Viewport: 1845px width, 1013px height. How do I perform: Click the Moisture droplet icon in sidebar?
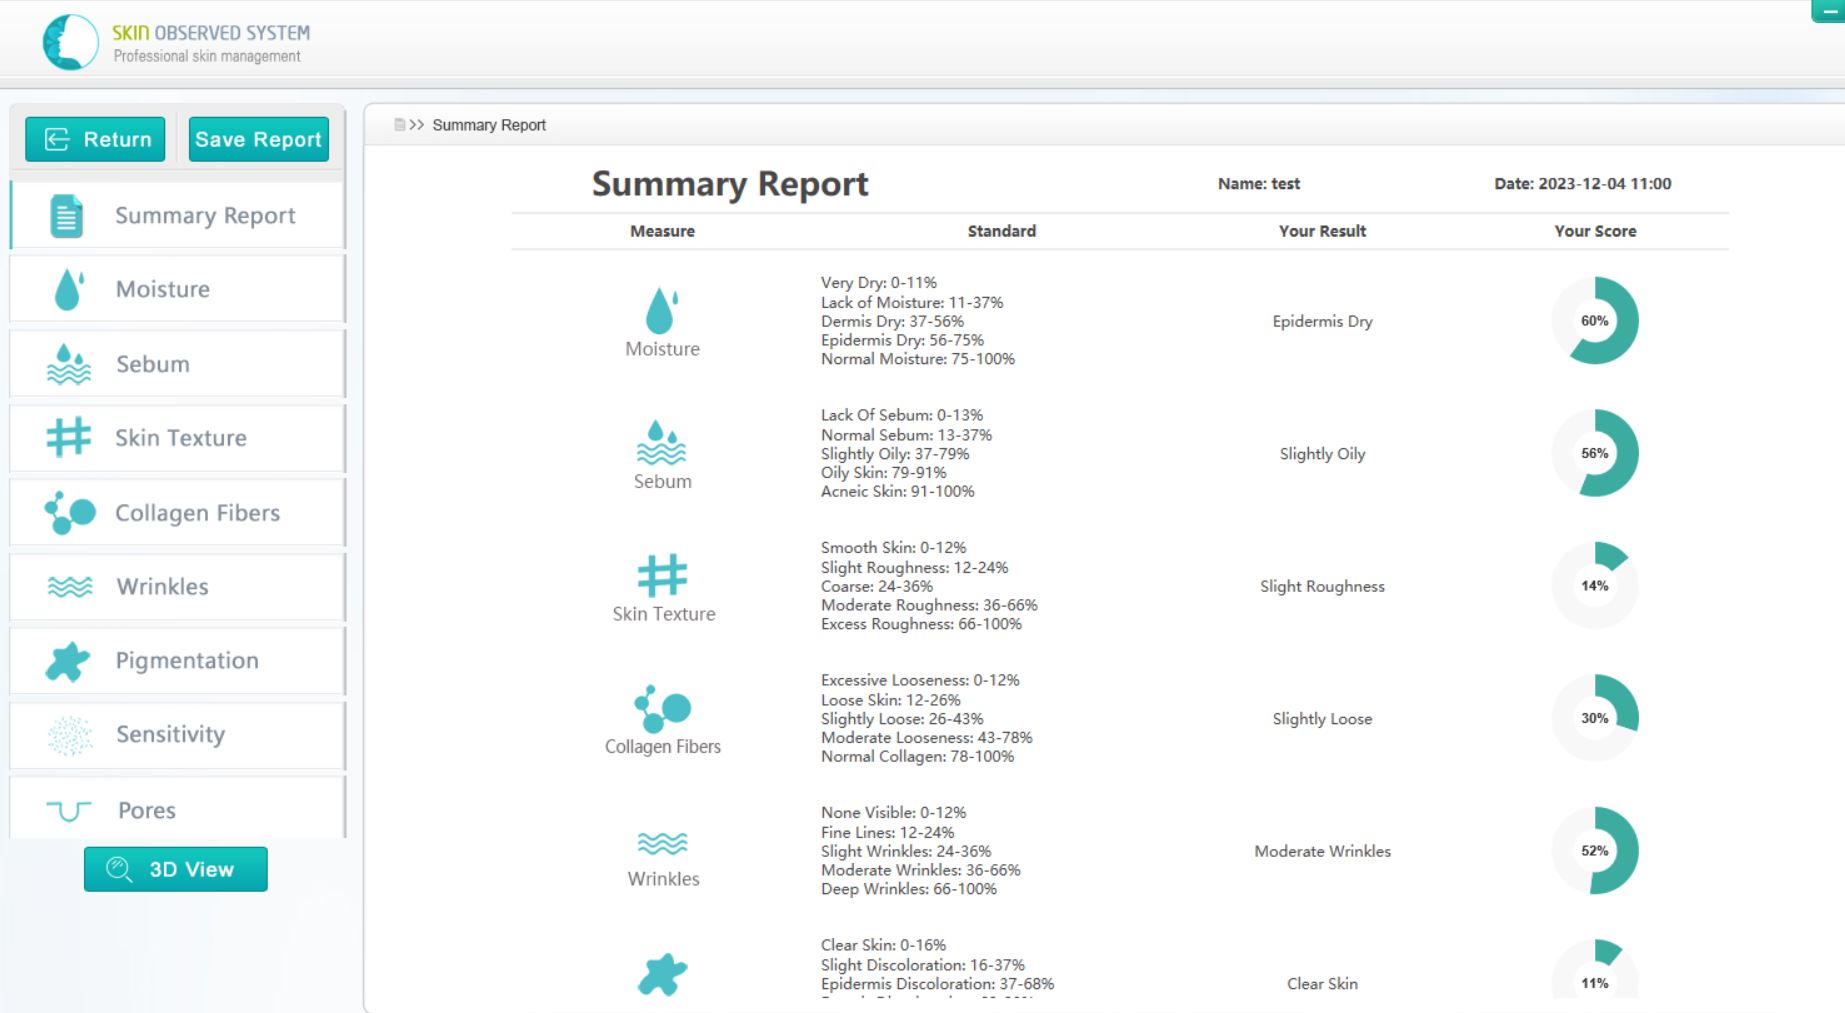(68, 290)
